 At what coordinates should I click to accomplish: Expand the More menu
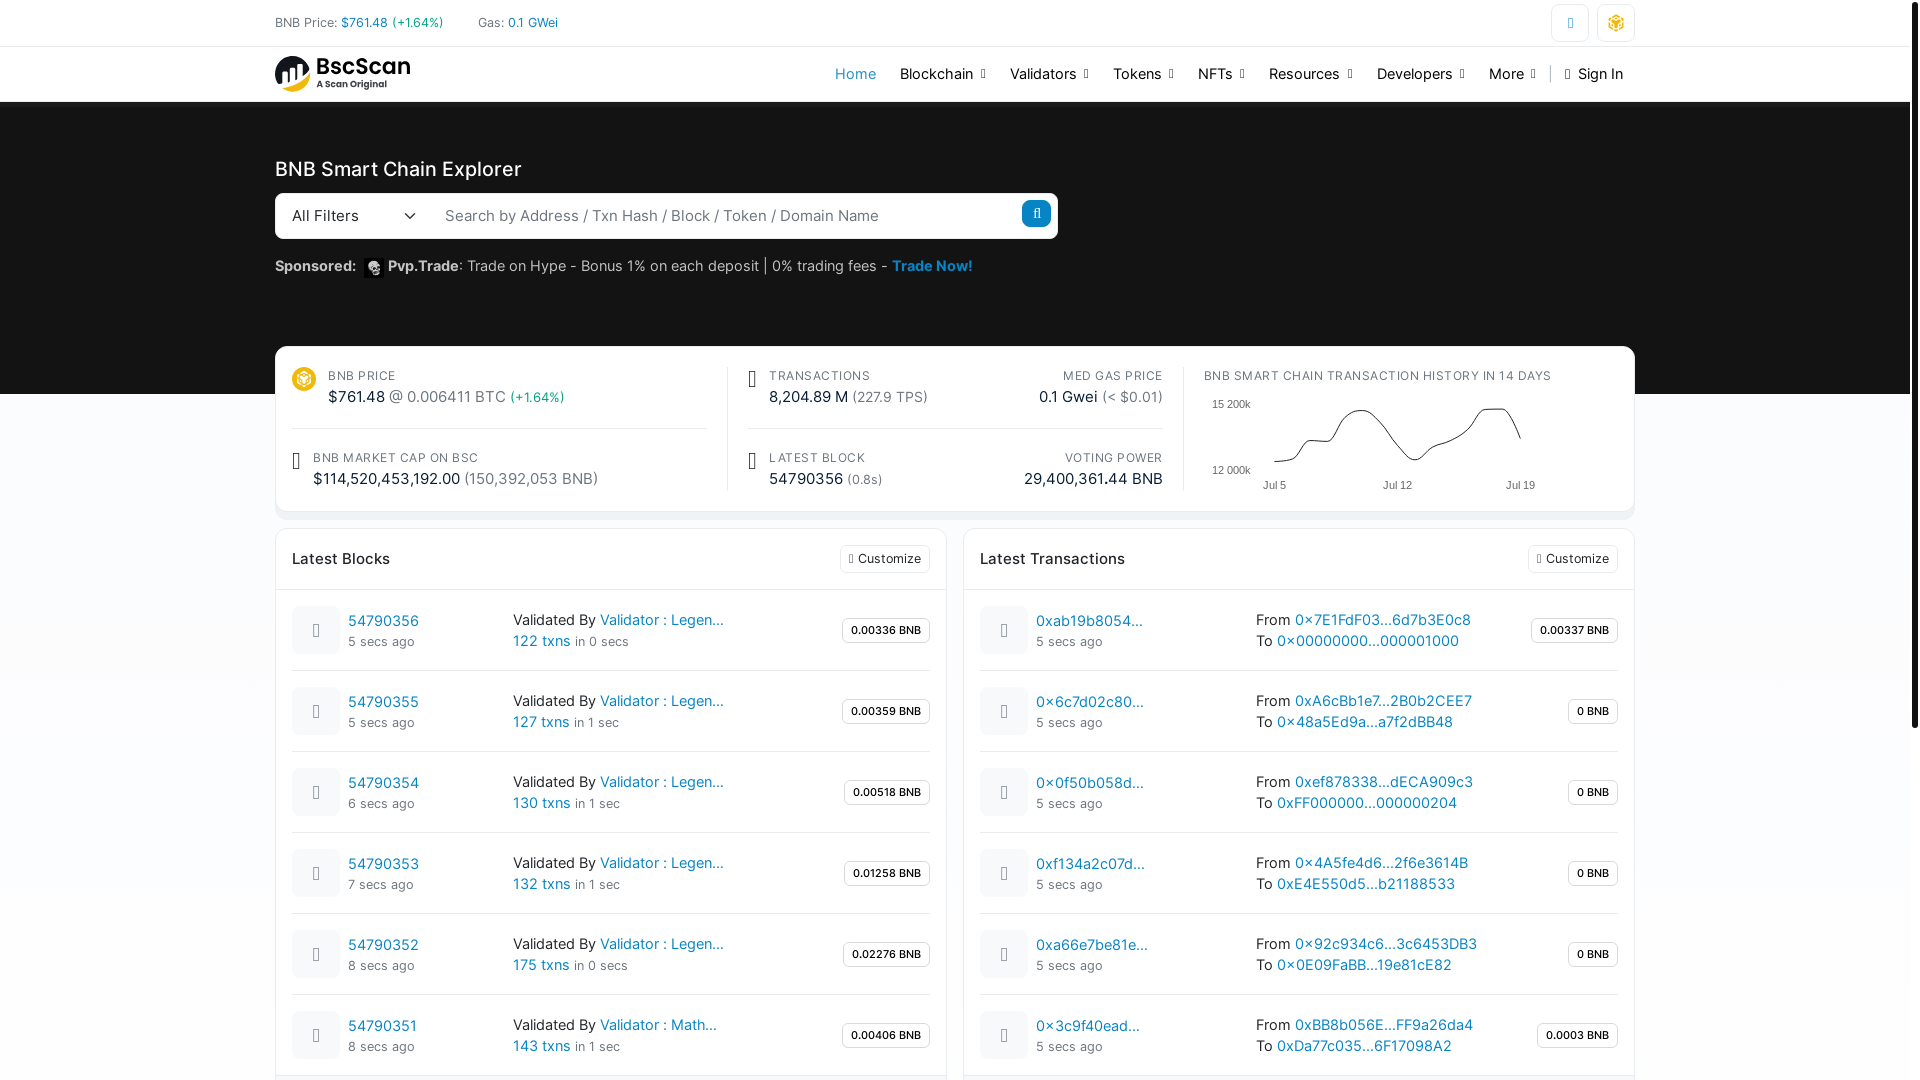pos(1512,74)
